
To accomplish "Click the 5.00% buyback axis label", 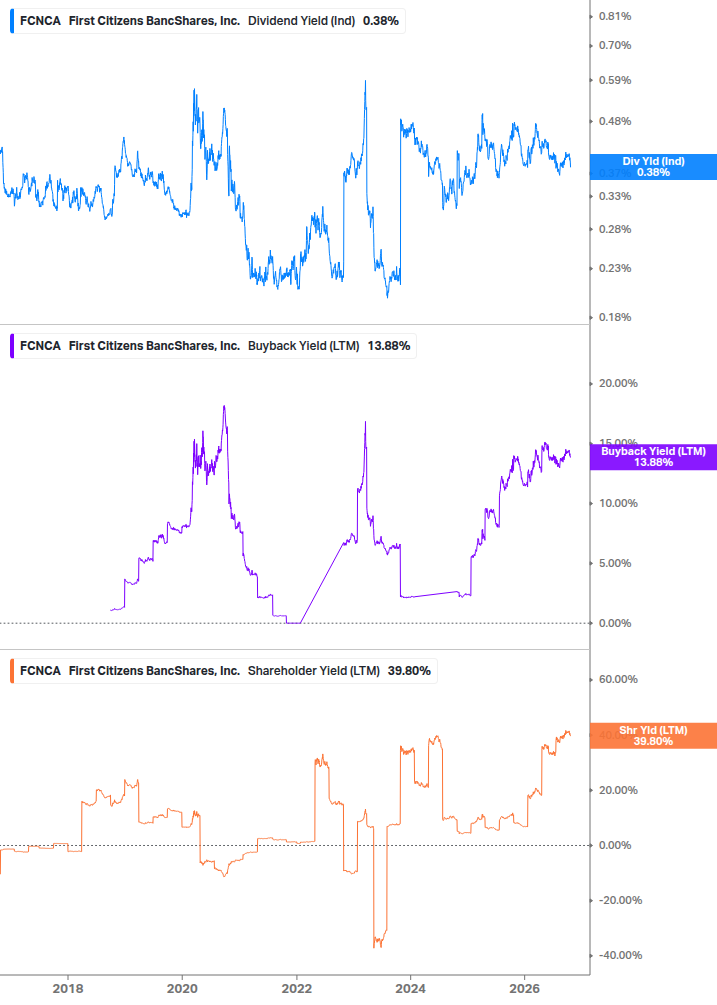I will click(615, 563).
